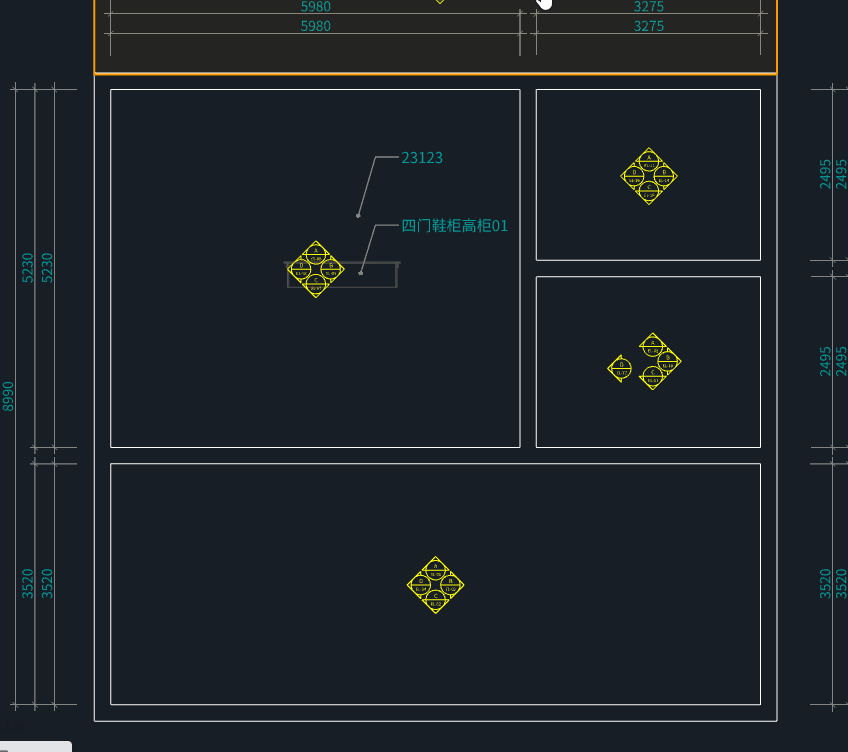Click the rightmost 5230 dimension on left side
This screenshot has width=848, height=752.
pyautogui.click(x=47, y=267)
